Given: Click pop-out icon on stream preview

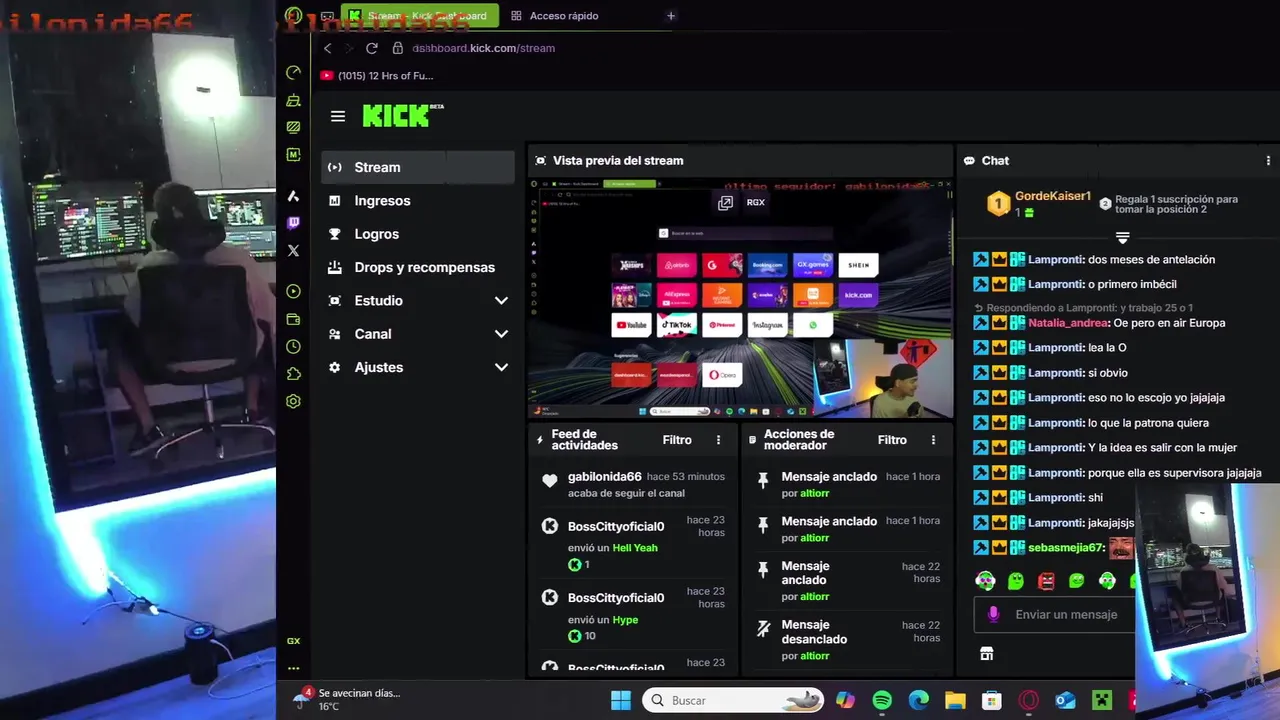Looking at the screenshot, I should click(x=725, y=203).
